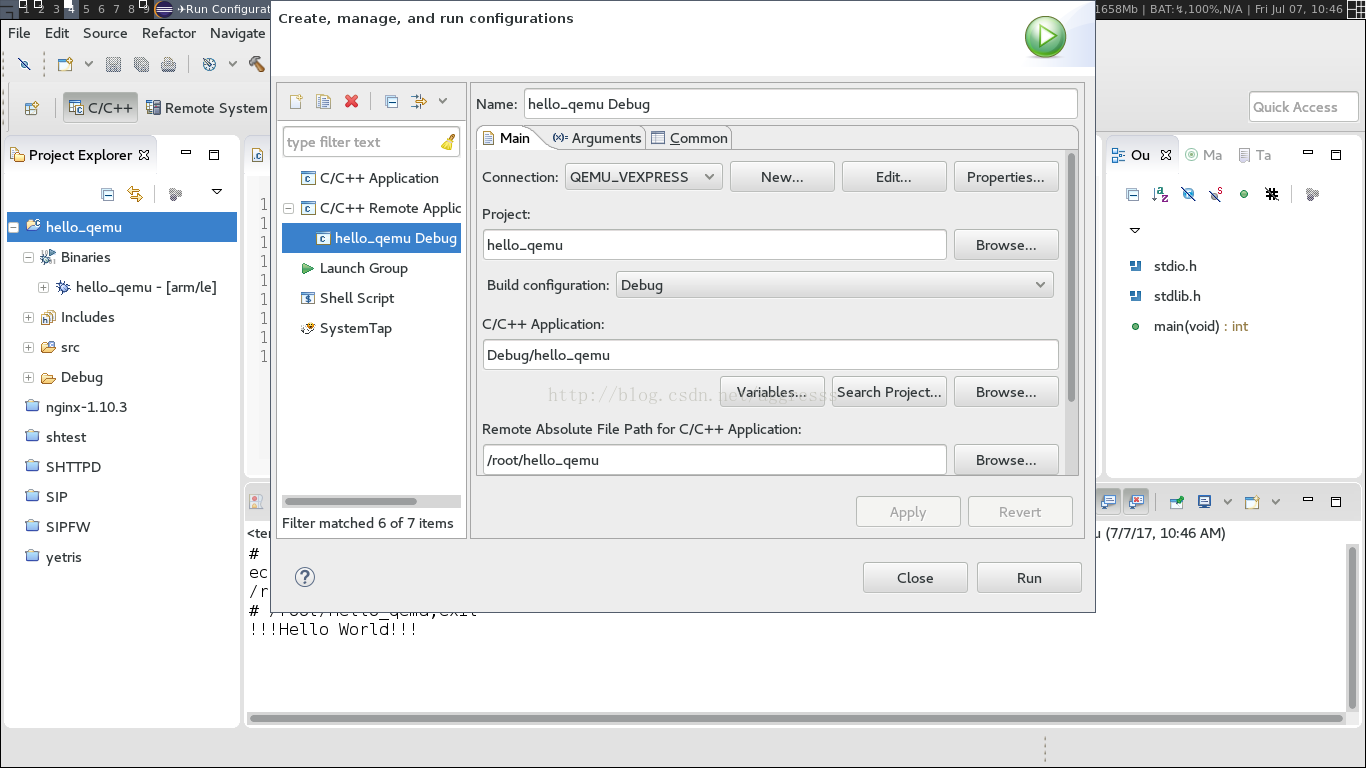Click the Remote Absolute File Path field
Viewport: 1366px width, 768px height.
tap(714, 460)
